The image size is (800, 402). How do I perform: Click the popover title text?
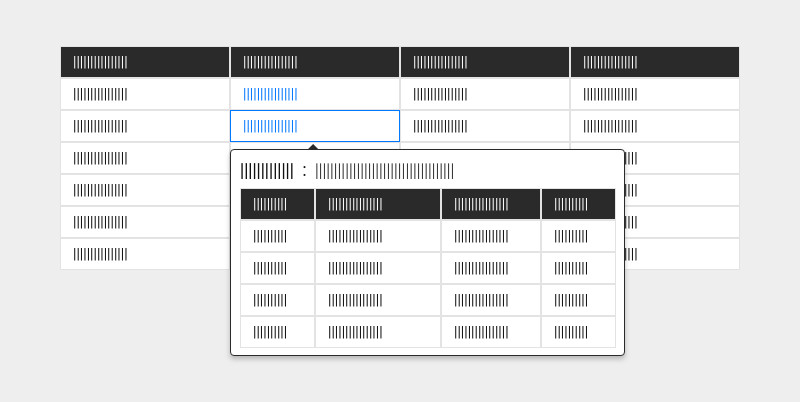click(267, 171)
